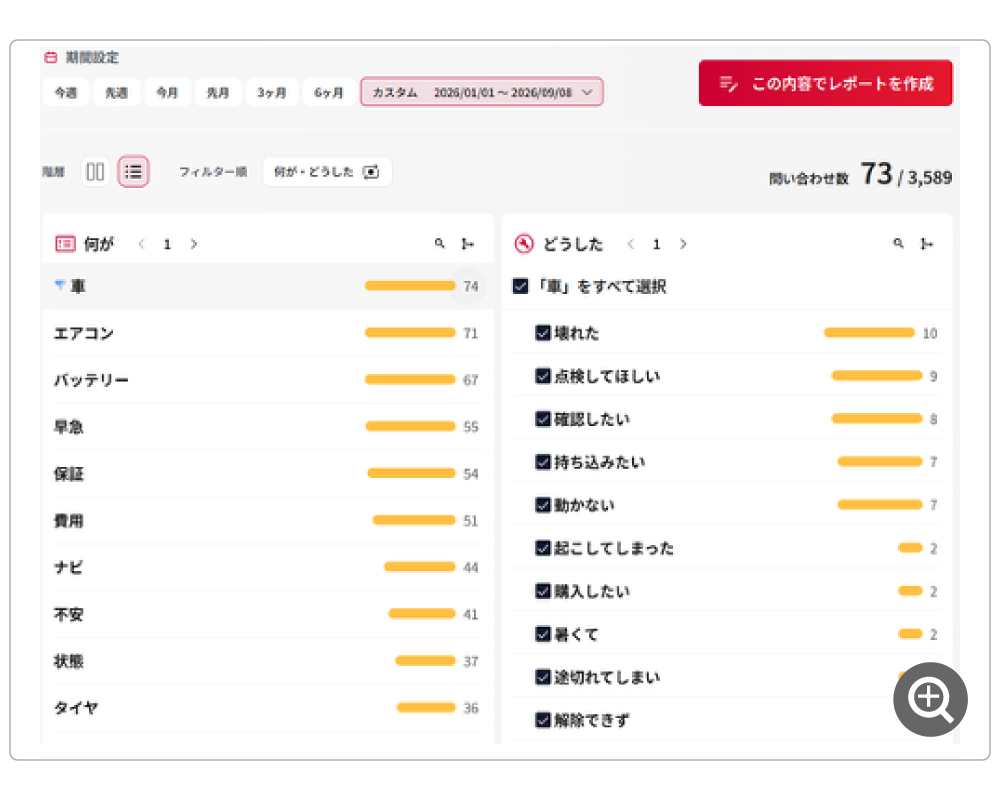This screenshot has height=800, width=1000.
Task: Select the 車 row in 何が list
Action: click(268, 286)
